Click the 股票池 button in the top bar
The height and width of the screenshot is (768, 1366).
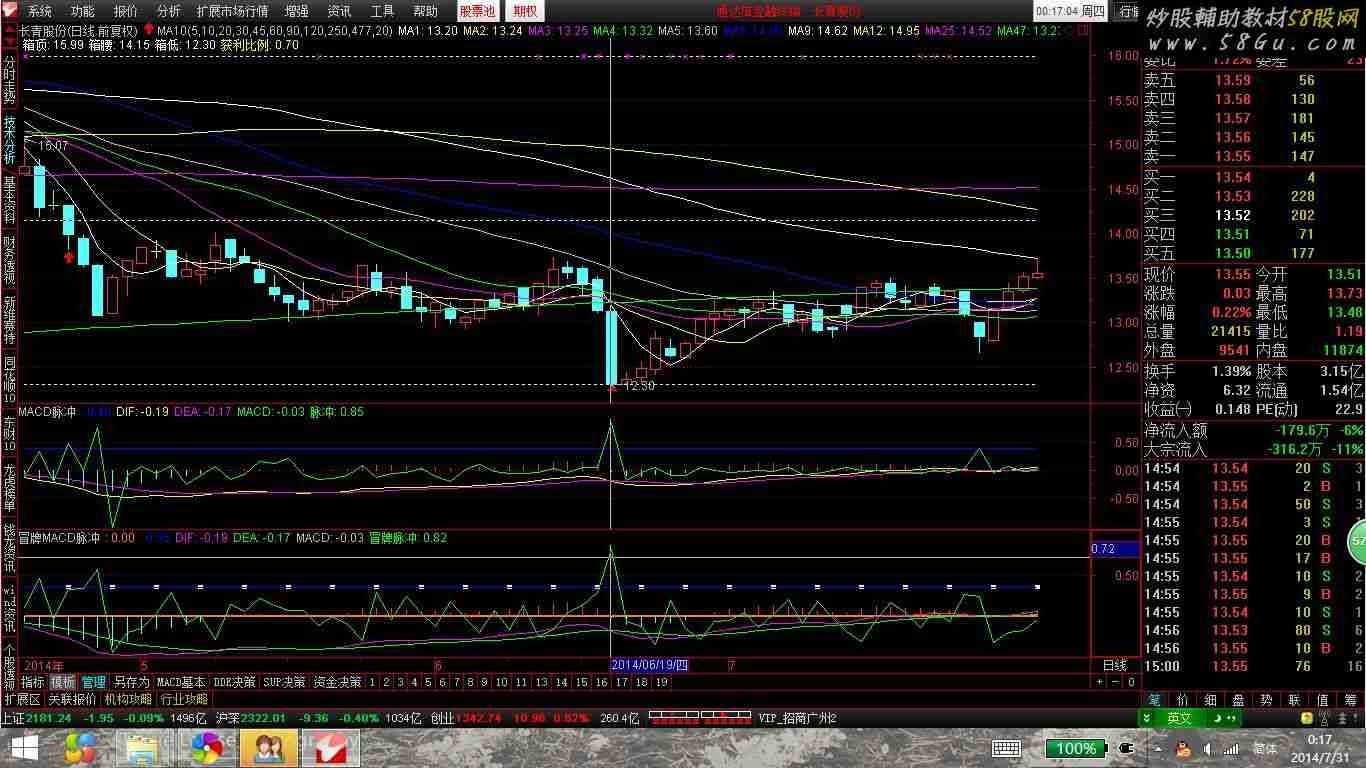pos(478,11)
